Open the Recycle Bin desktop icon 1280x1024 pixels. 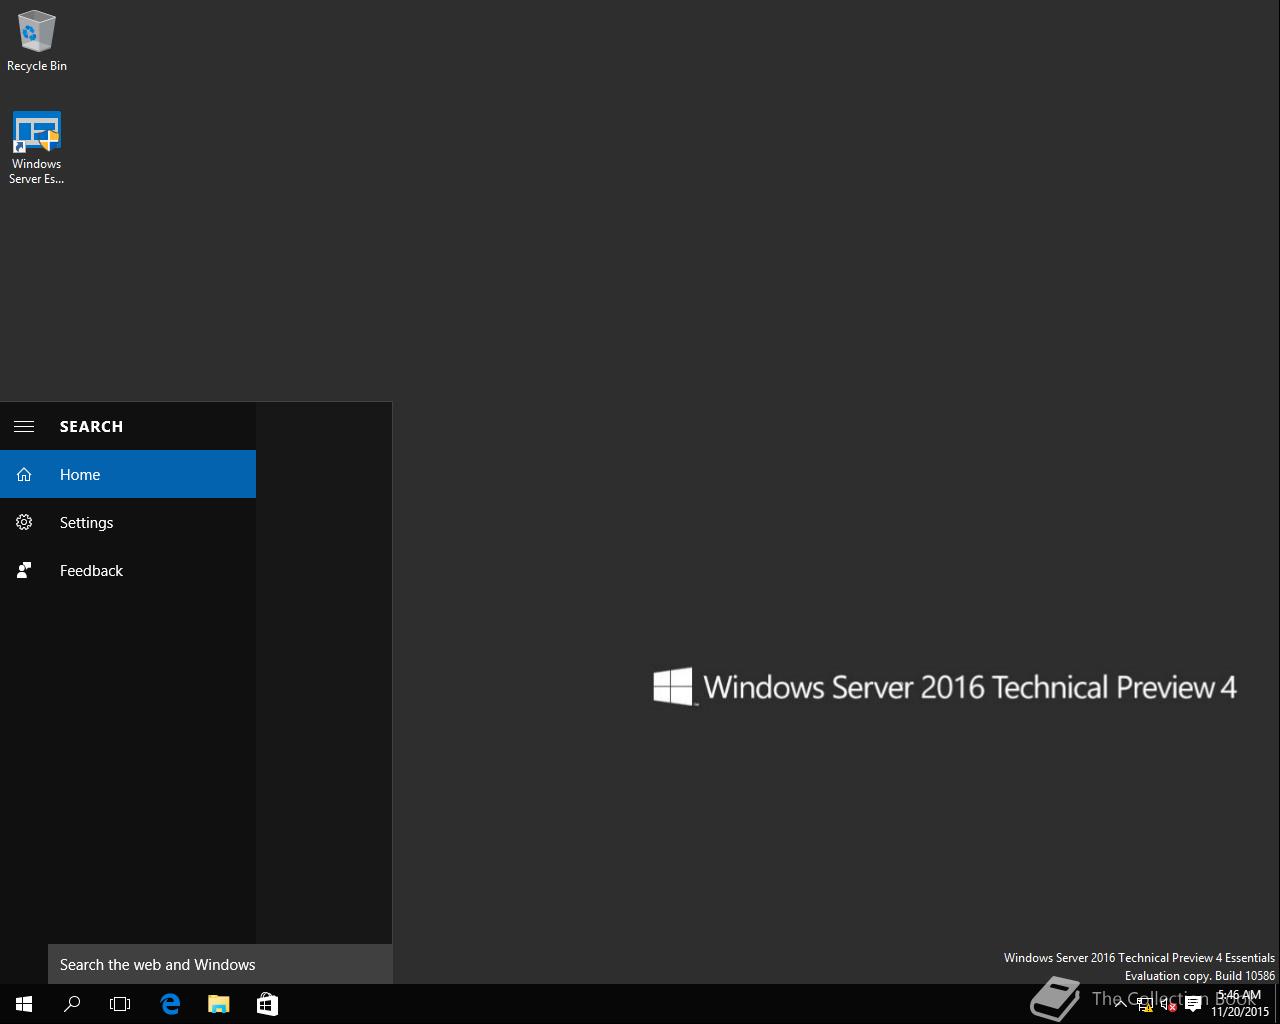pos(36,42)
